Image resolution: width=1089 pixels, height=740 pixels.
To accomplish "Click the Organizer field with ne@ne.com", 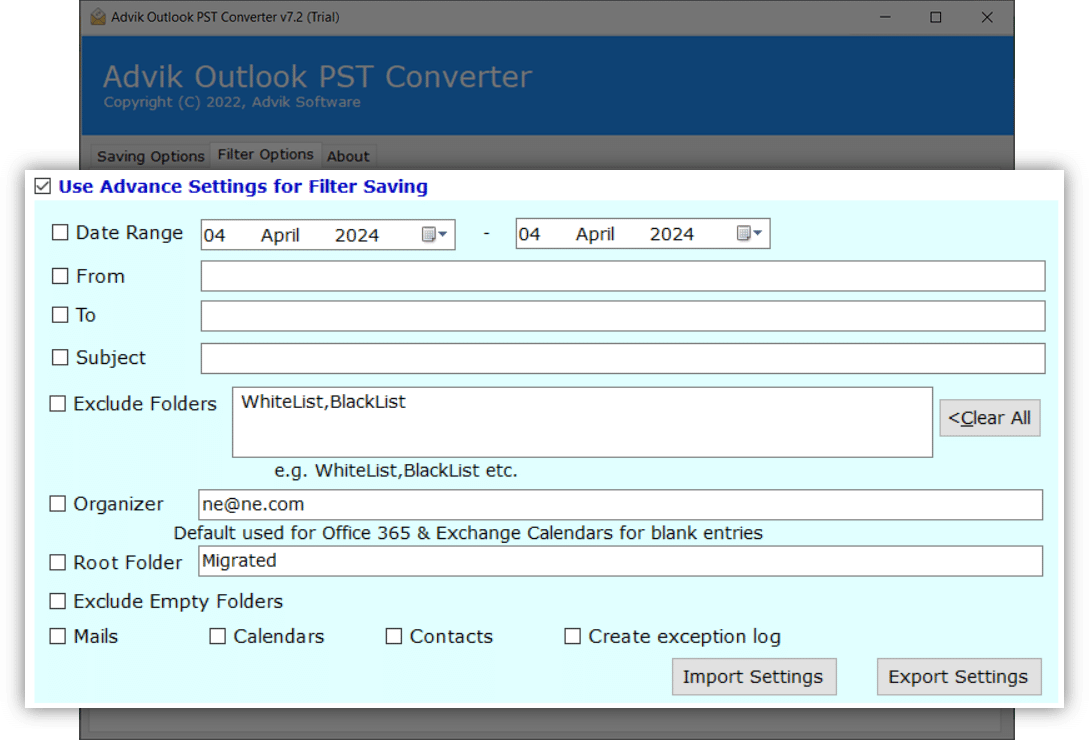I will pos(620,504).
